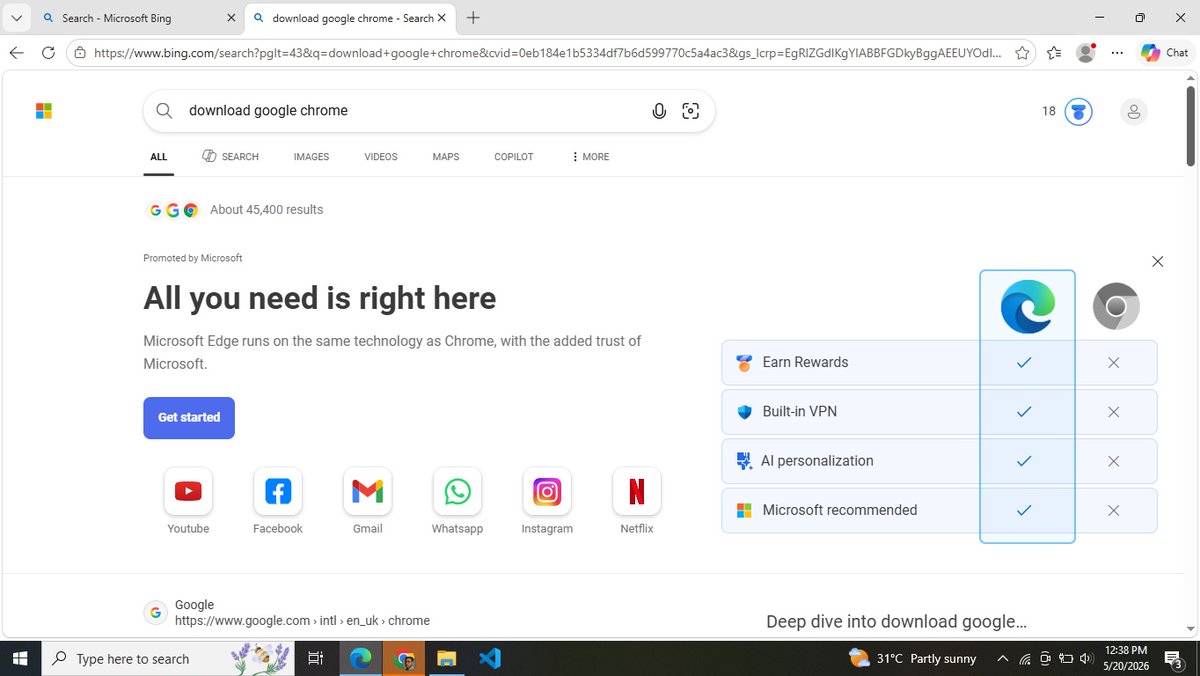Click the Microsoft Edge logo in the comparison

(x=1028, y=306)
